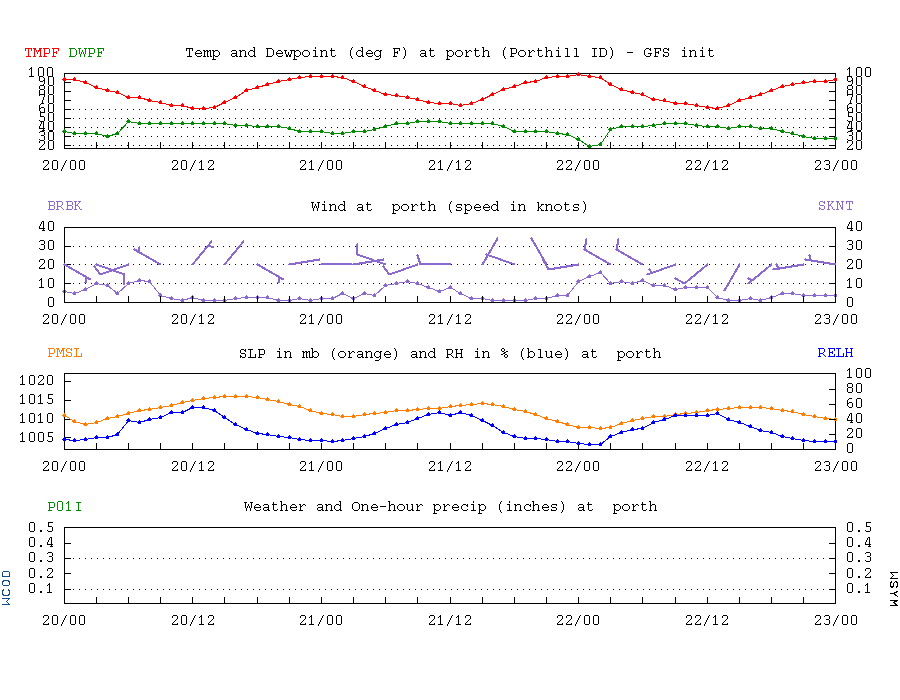The width and height of the screenshot is (900, 700).
Task: Click the Weather and One-hour precip title
Action: click(451, 507)
